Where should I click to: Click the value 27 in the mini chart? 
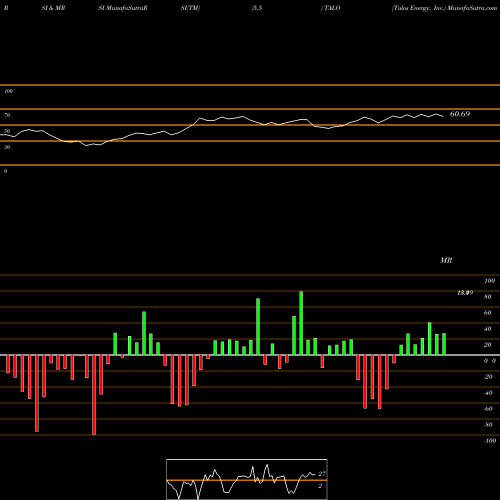(322, 474)
